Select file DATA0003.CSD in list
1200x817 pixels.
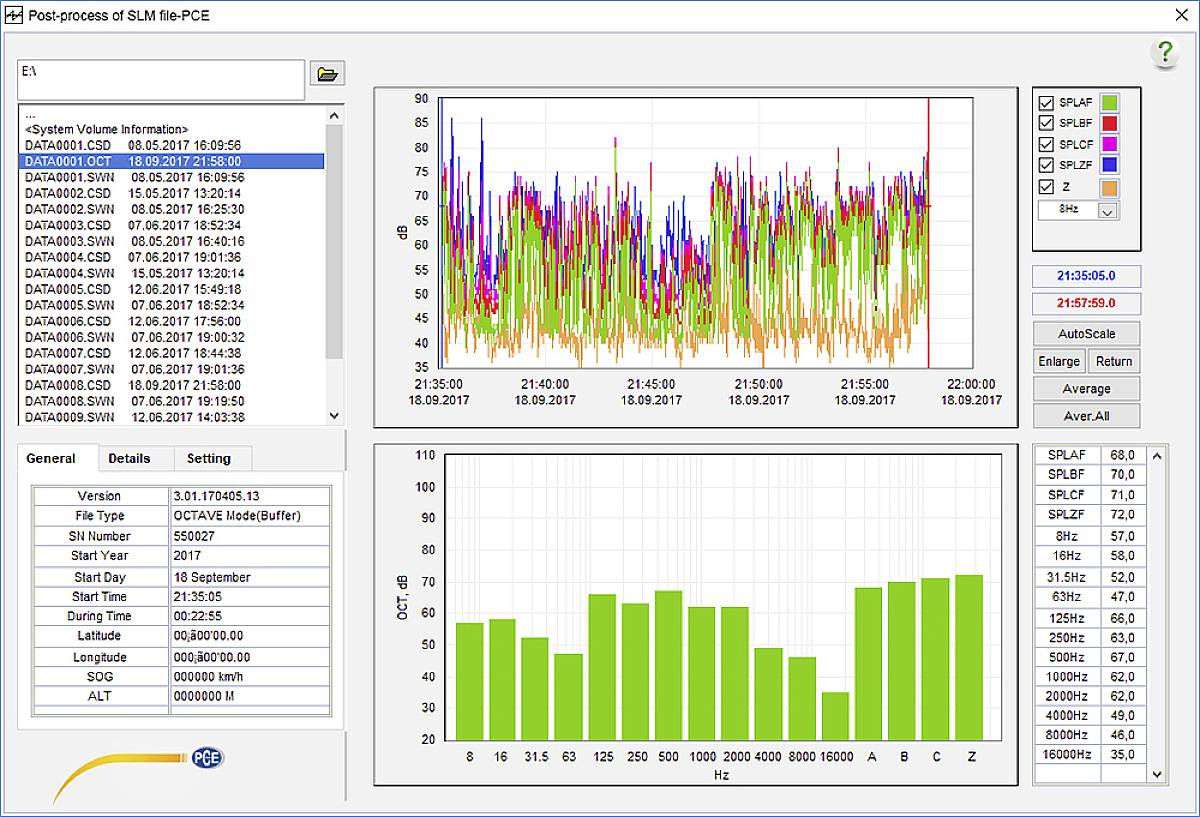click(68, 225)
